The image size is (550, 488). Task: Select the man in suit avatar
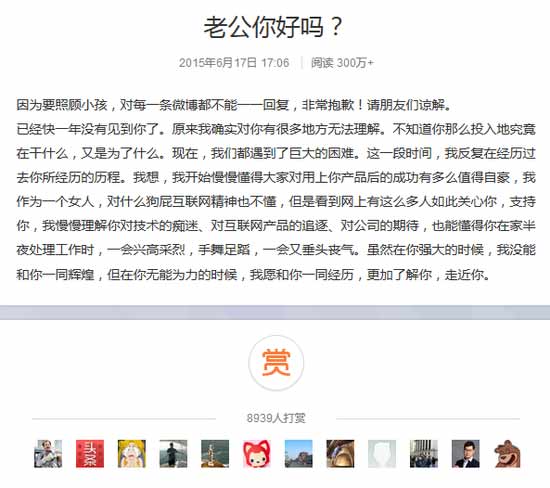click(465, 454)
